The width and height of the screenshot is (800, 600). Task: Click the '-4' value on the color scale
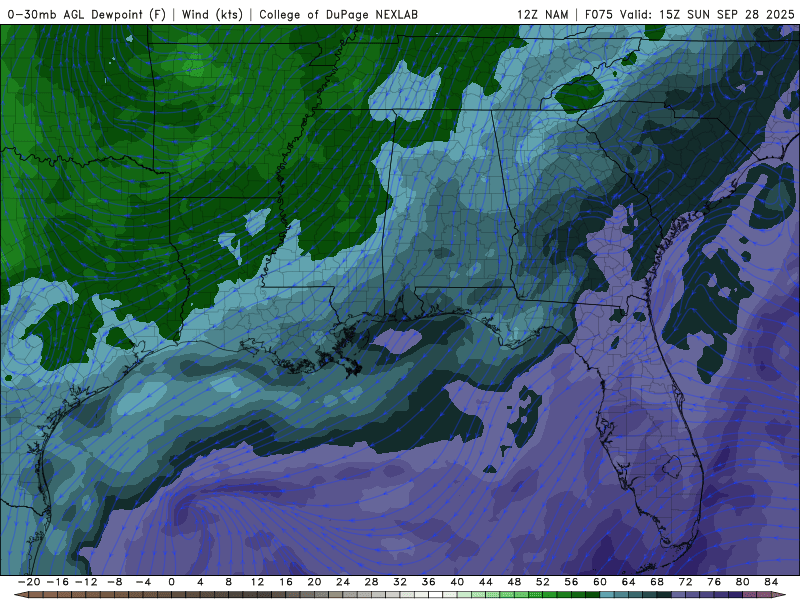coord(143,582)
